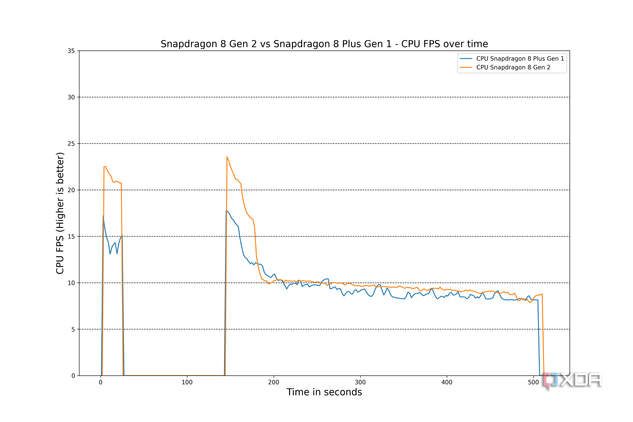Click the chart title about Snapdragon CPU FPS
The height and width of the screenshot is (422, 633).
point(324,44)
